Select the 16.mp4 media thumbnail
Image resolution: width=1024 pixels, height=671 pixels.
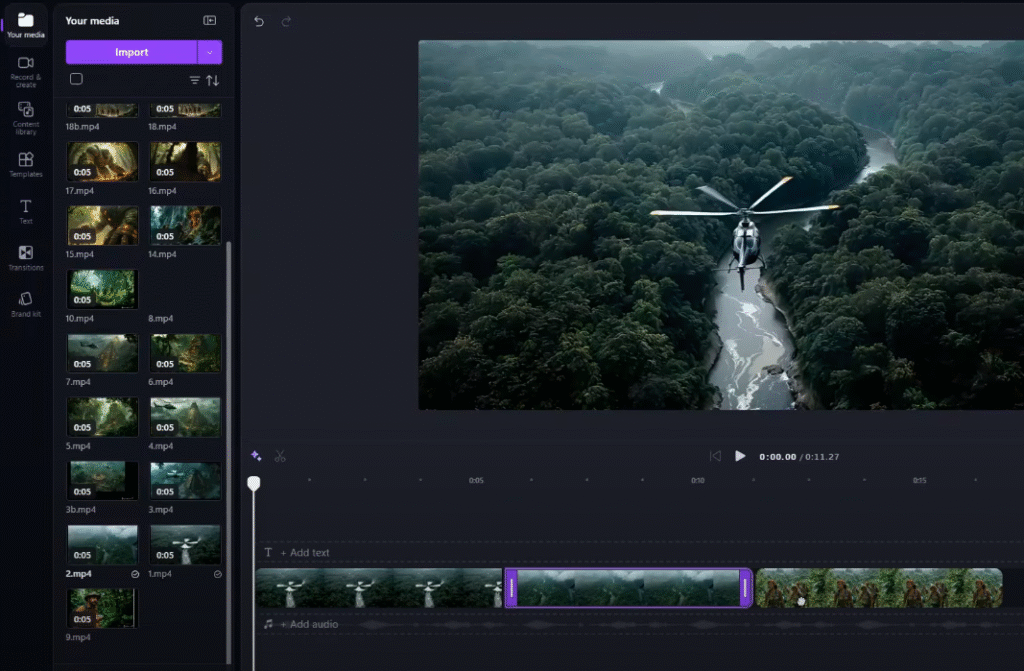coord(185,161)
